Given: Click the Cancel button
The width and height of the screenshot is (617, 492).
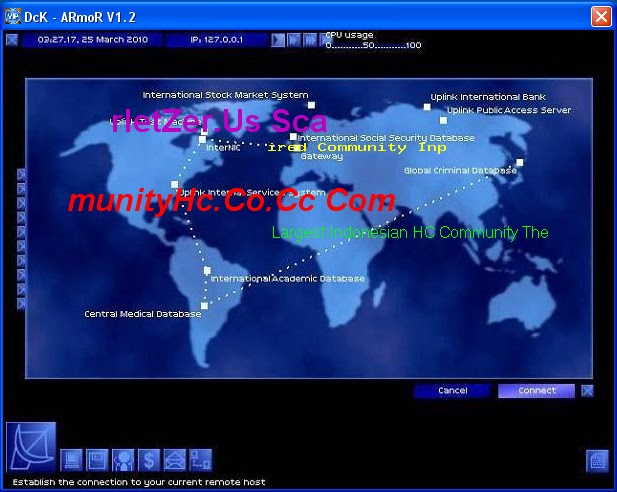Looking at the screenshot, I should (x=453, y=391).
